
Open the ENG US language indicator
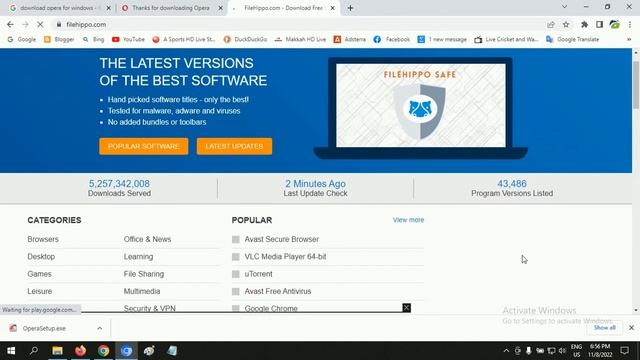pos(576,351)
